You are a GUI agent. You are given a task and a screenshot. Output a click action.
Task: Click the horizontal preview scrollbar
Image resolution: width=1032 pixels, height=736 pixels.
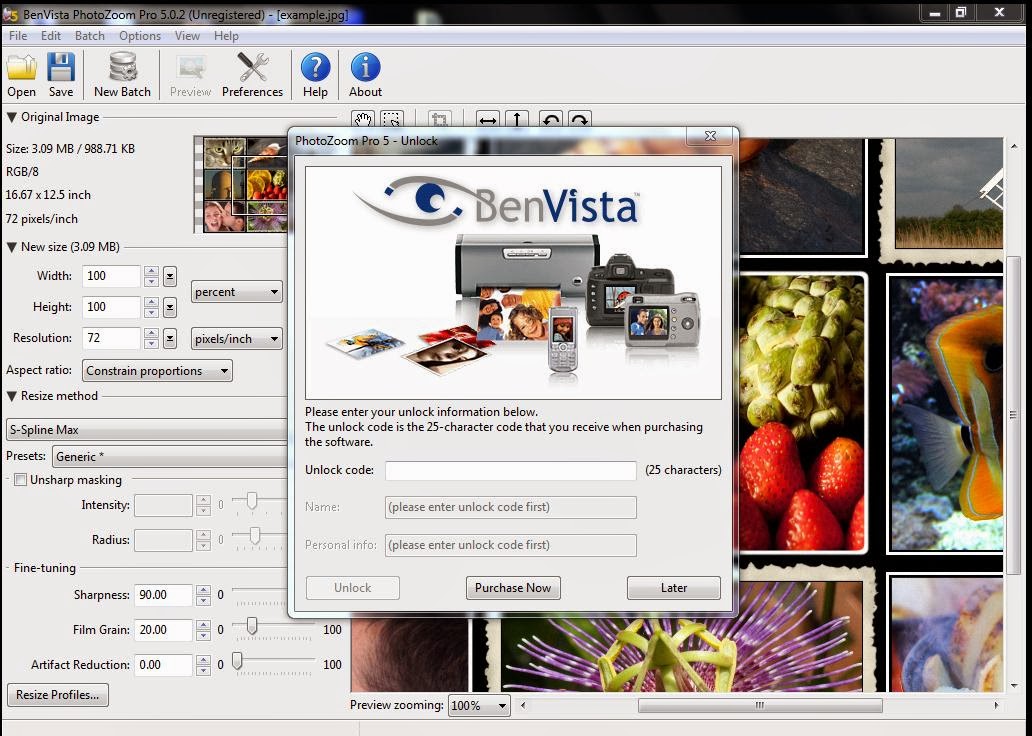(760, 706)
